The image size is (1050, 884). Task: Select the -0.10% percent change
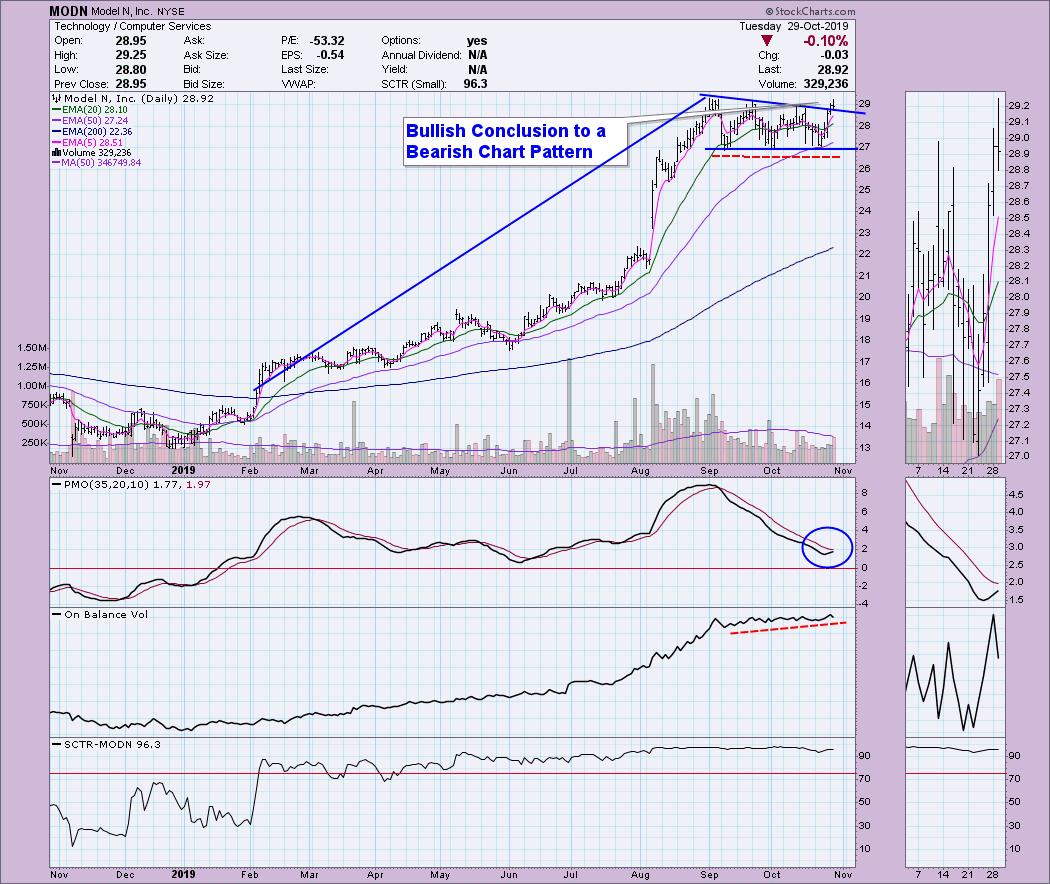[x=826, y=41]
